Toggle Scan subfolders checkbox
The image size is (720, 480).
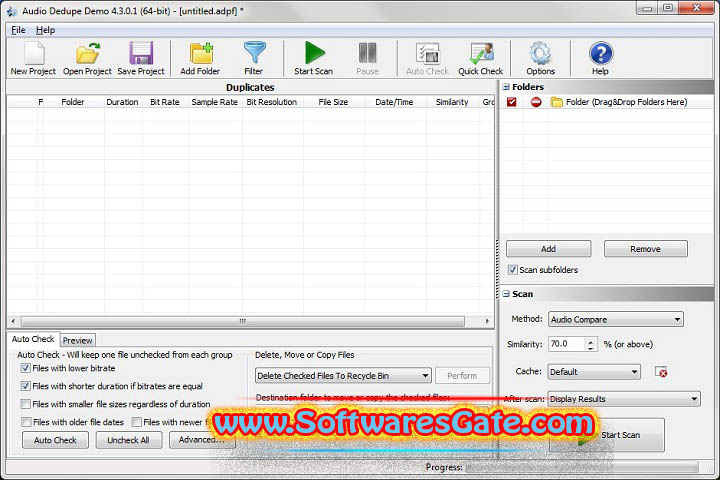pyautogui.click(x=512, y=270)
